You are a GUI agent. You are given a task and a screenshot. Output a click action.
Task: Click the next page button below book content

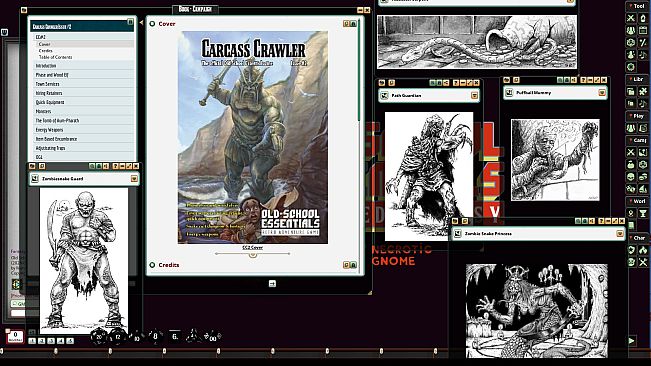(272, 283)
